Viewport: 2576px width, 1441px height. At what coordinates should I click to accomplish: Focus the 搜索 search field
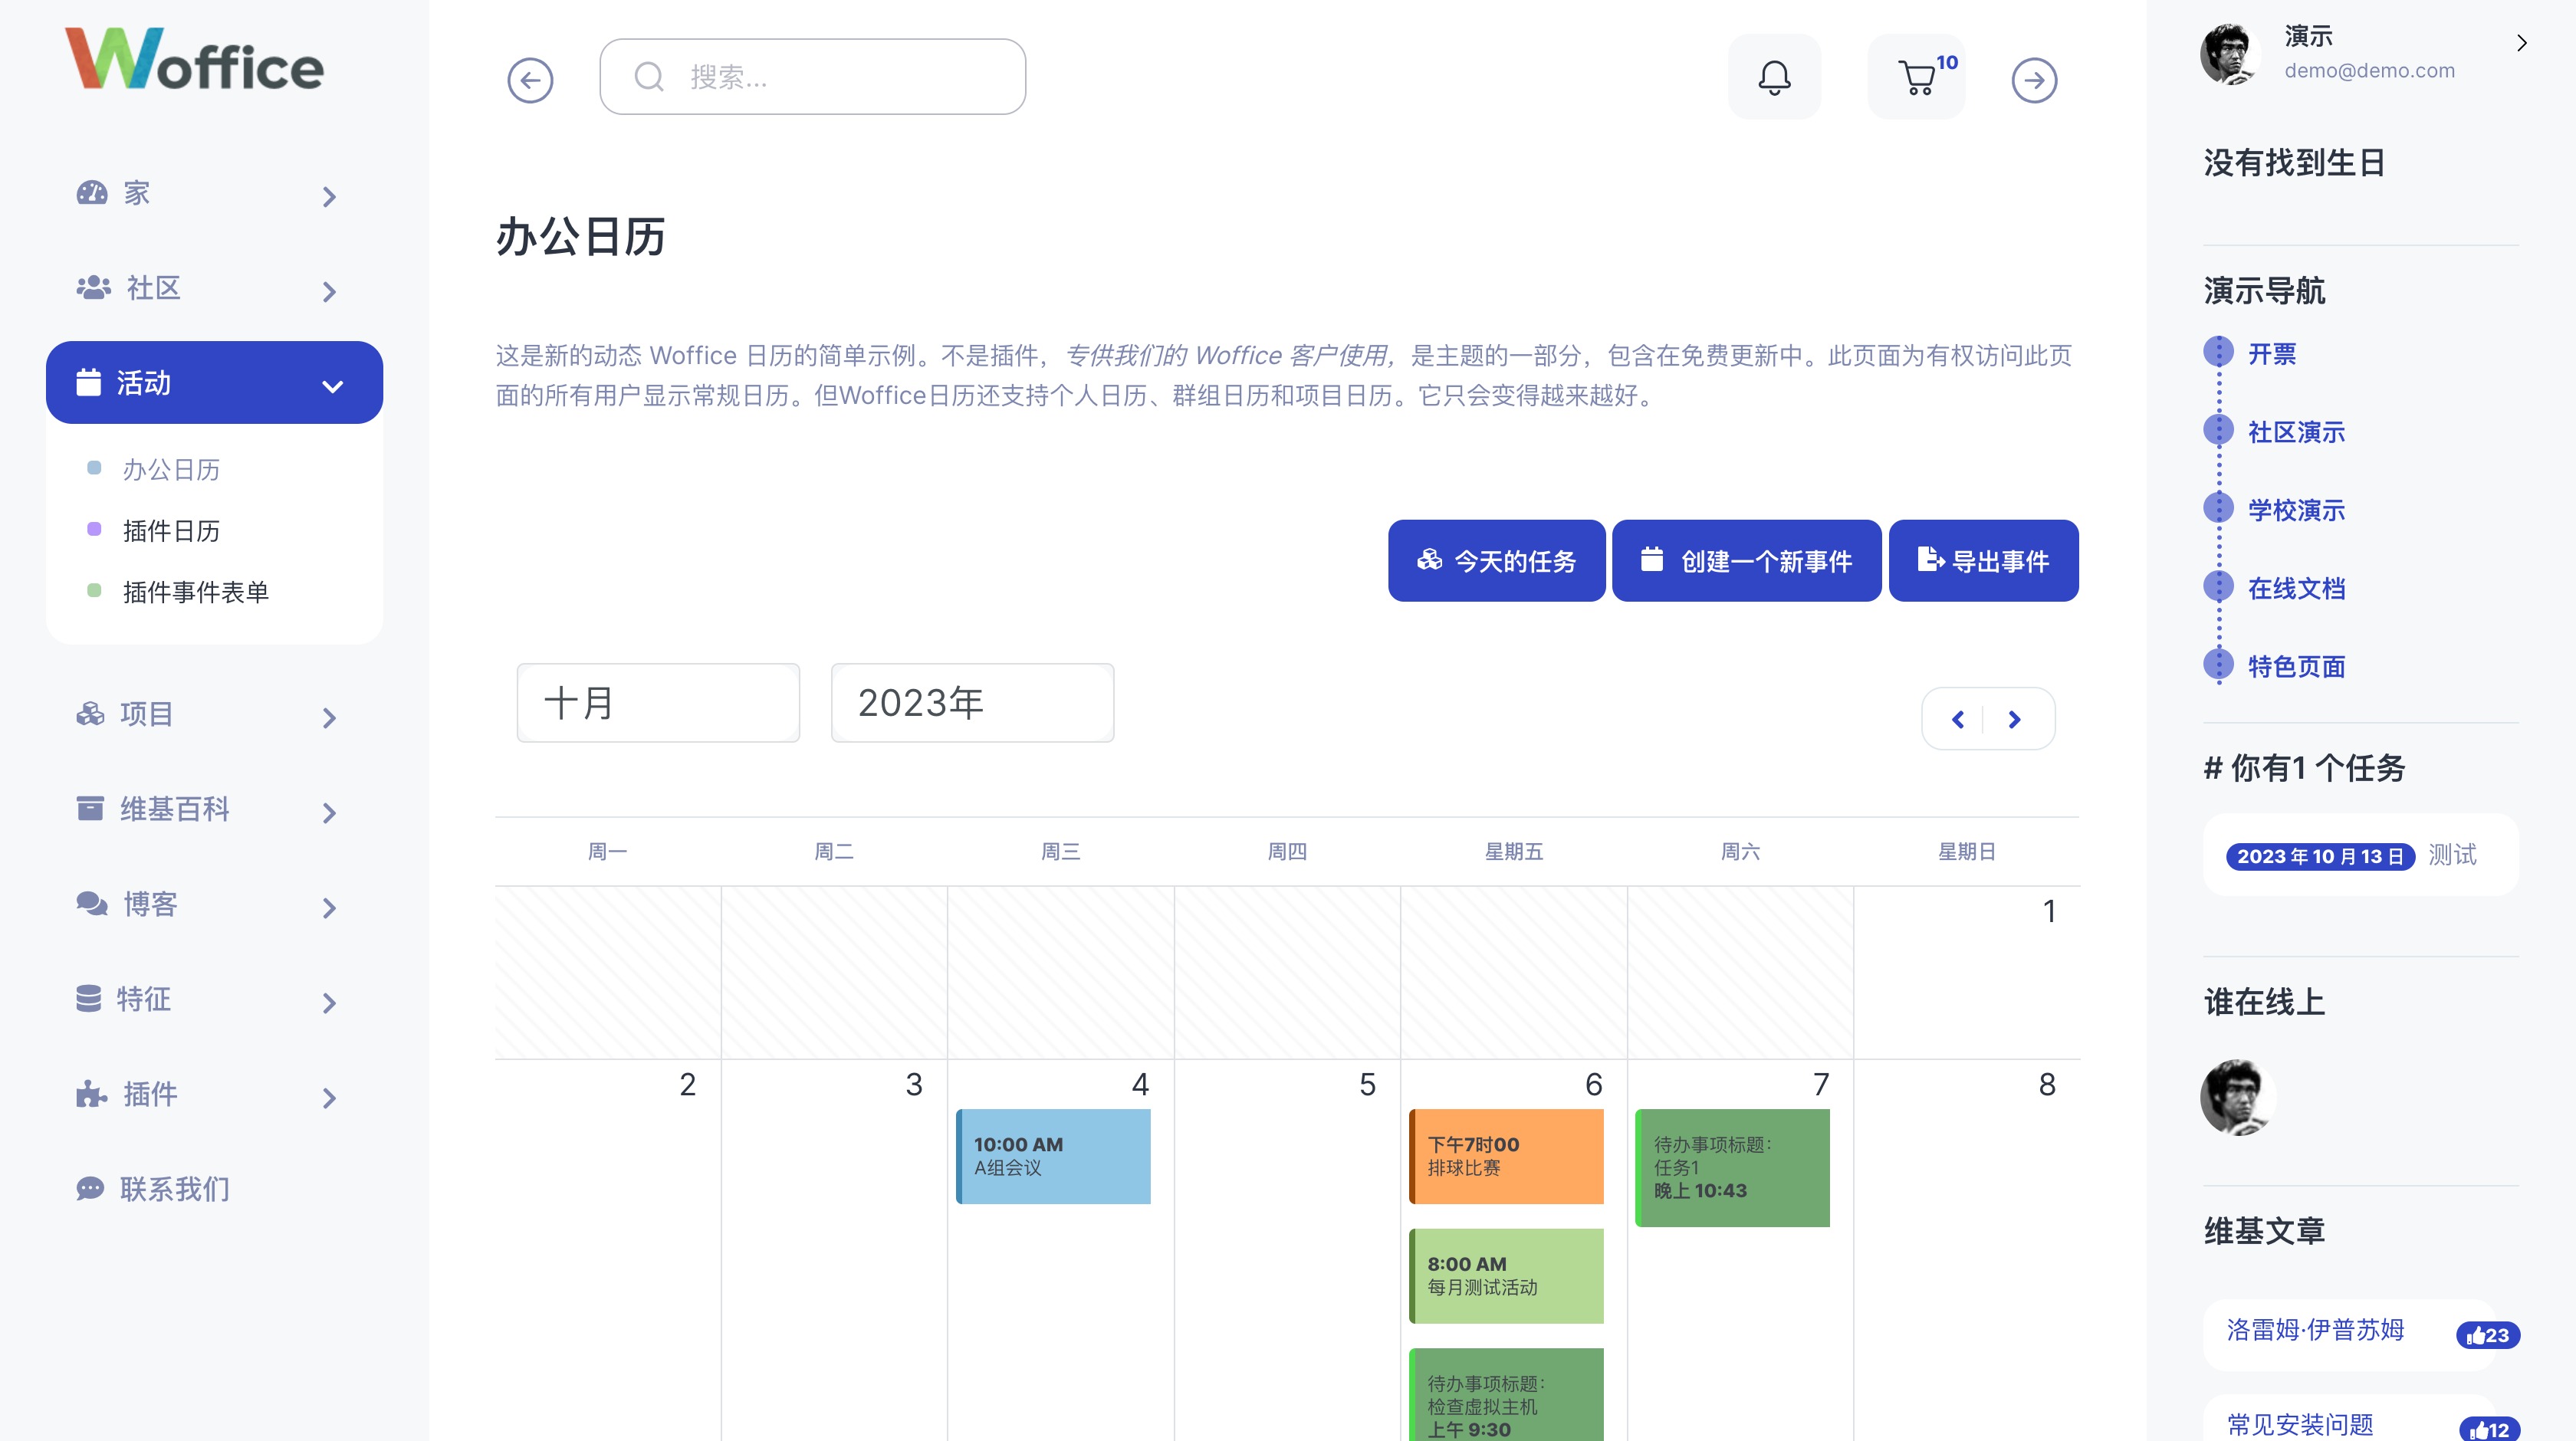click(x=812, y=77)
